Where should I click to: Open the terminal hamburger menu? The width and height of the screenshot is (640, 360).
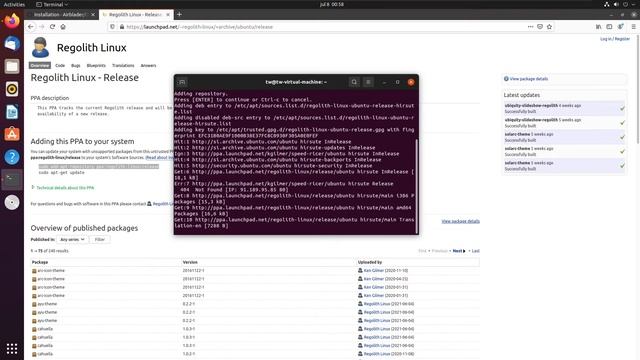(x=368, y=82)
